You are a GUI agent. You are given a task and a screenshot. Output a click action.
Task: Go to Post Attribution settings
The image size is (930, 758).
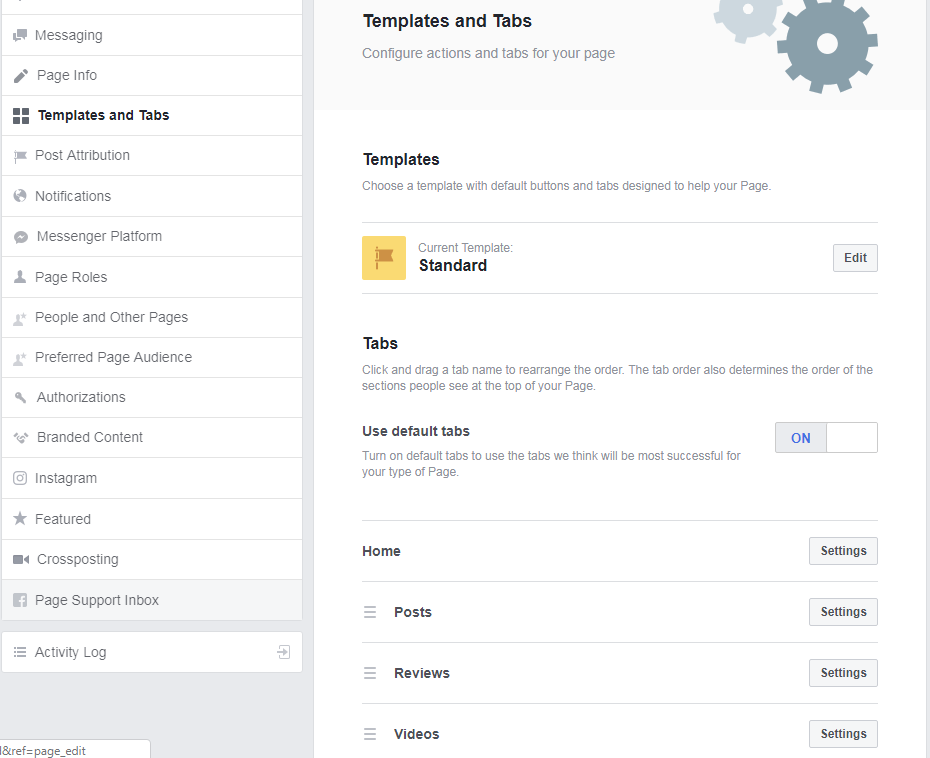tap(152, 155)
